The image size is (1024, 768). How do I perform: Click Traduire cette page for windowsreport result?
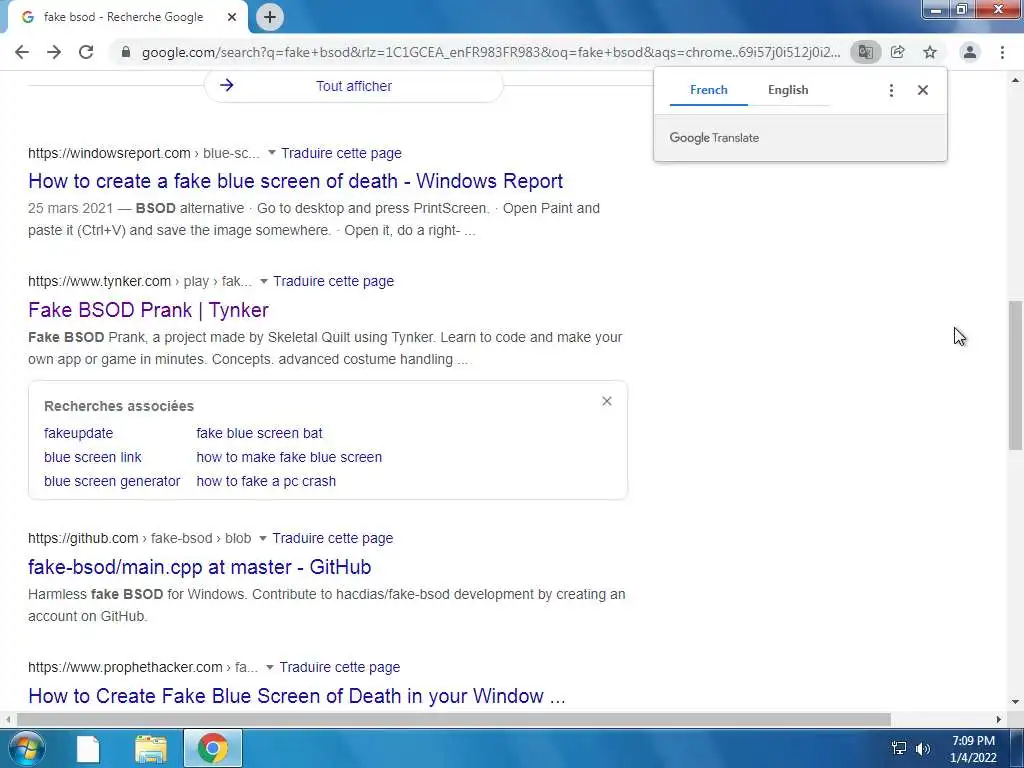point(342,153)
